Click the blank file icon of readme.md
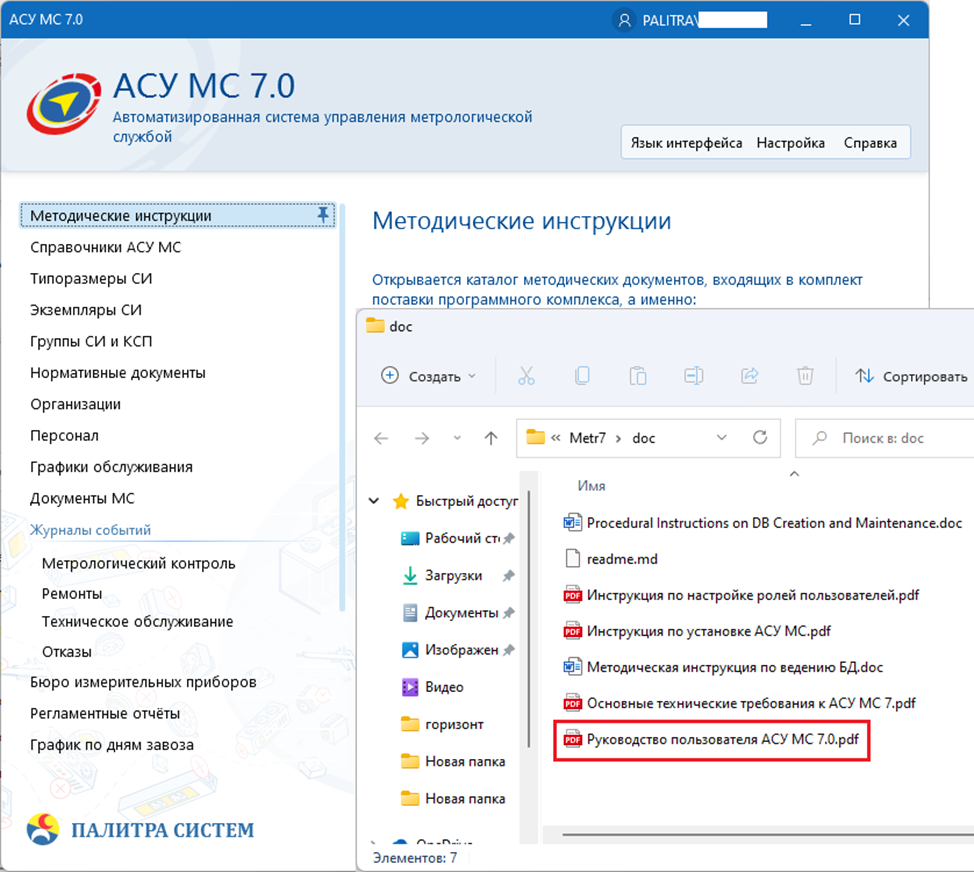 click(x=572, y=559)
